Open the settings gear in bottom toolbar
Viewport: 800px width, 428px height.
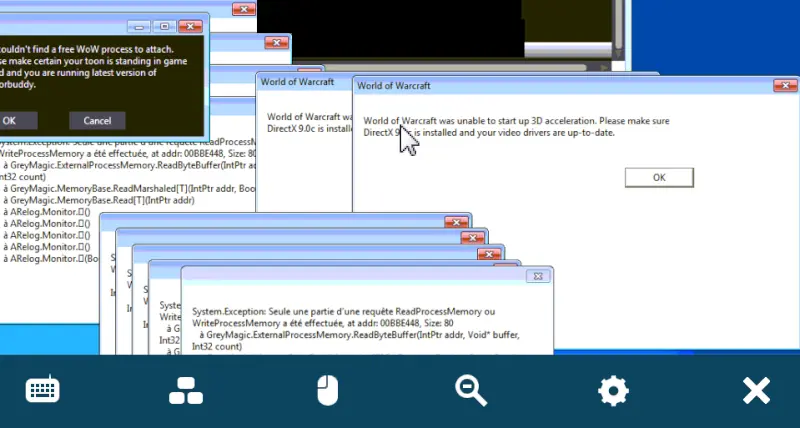[x=613, y=391]
